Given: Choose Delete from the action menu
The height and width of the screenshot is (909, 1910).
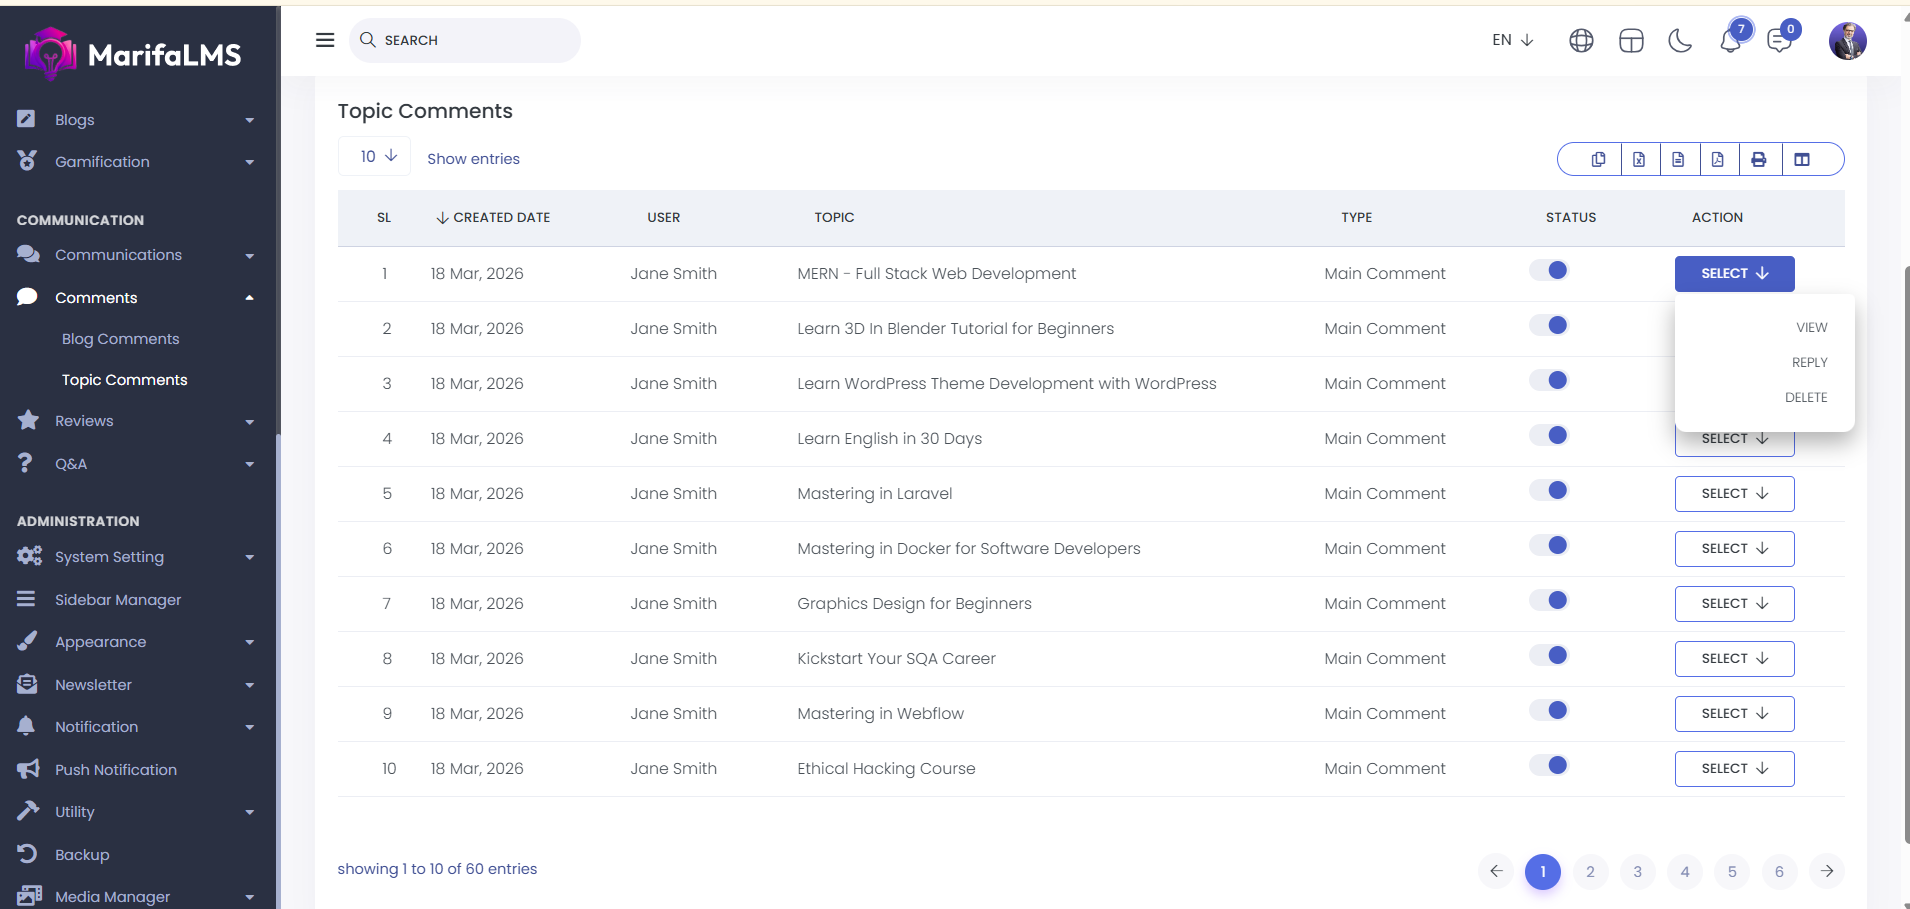Looking at the screenshot, I should (1805, 398).
